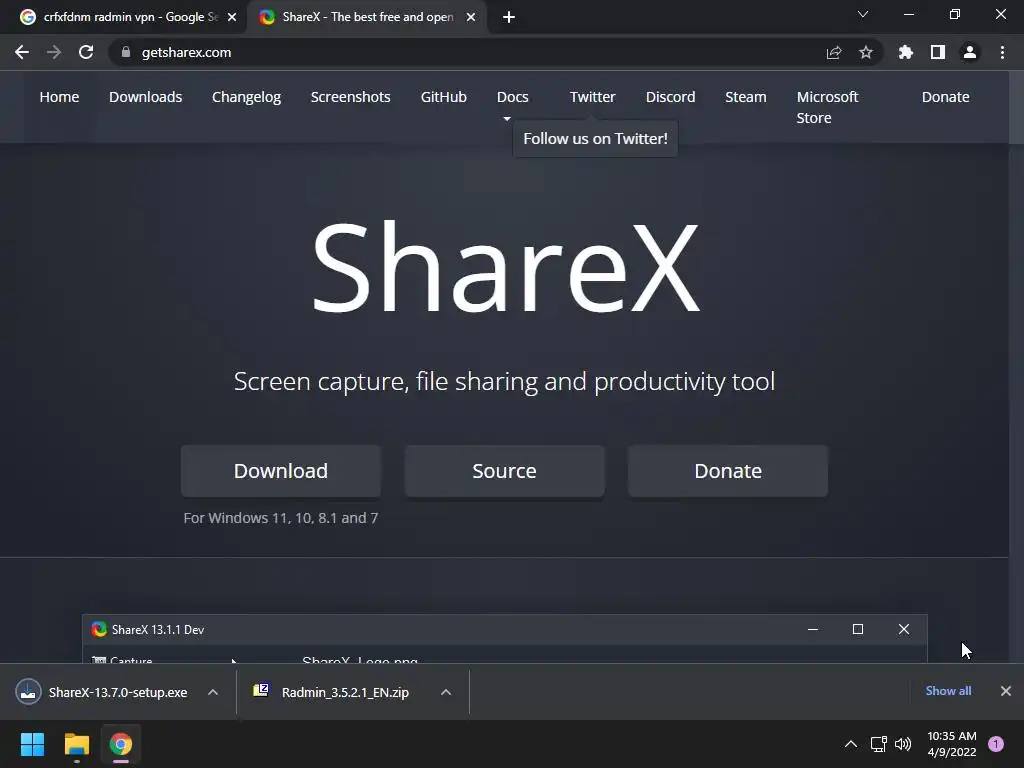The image size is (1024, 768).
Task: Go back to the previous page
Action: tap(22, 52)
